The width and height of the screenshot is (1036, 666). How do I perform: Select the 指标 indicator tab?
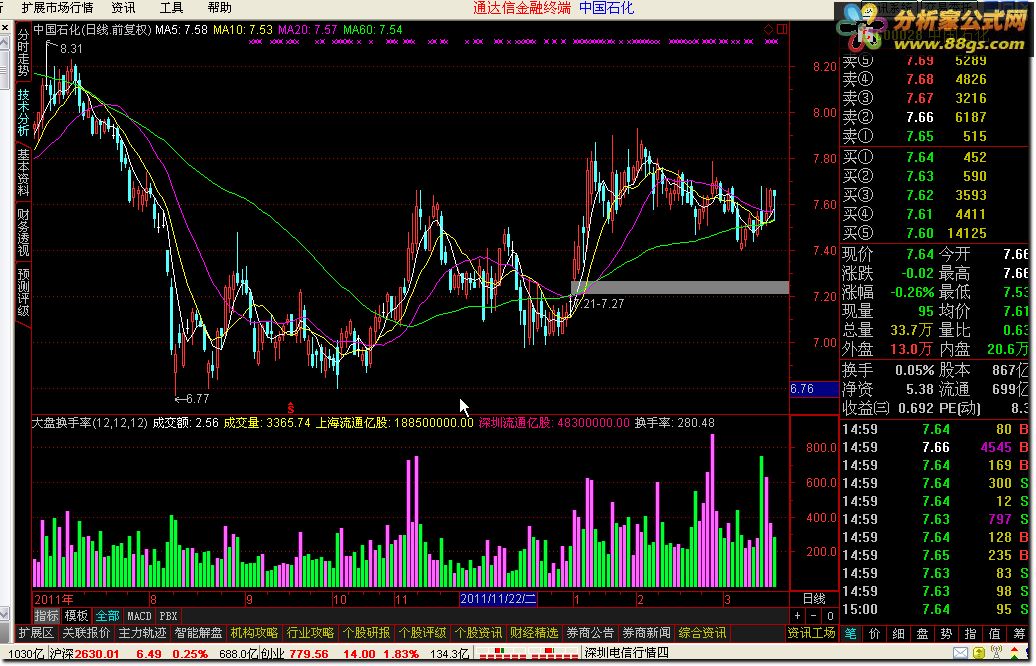point(46,616)
